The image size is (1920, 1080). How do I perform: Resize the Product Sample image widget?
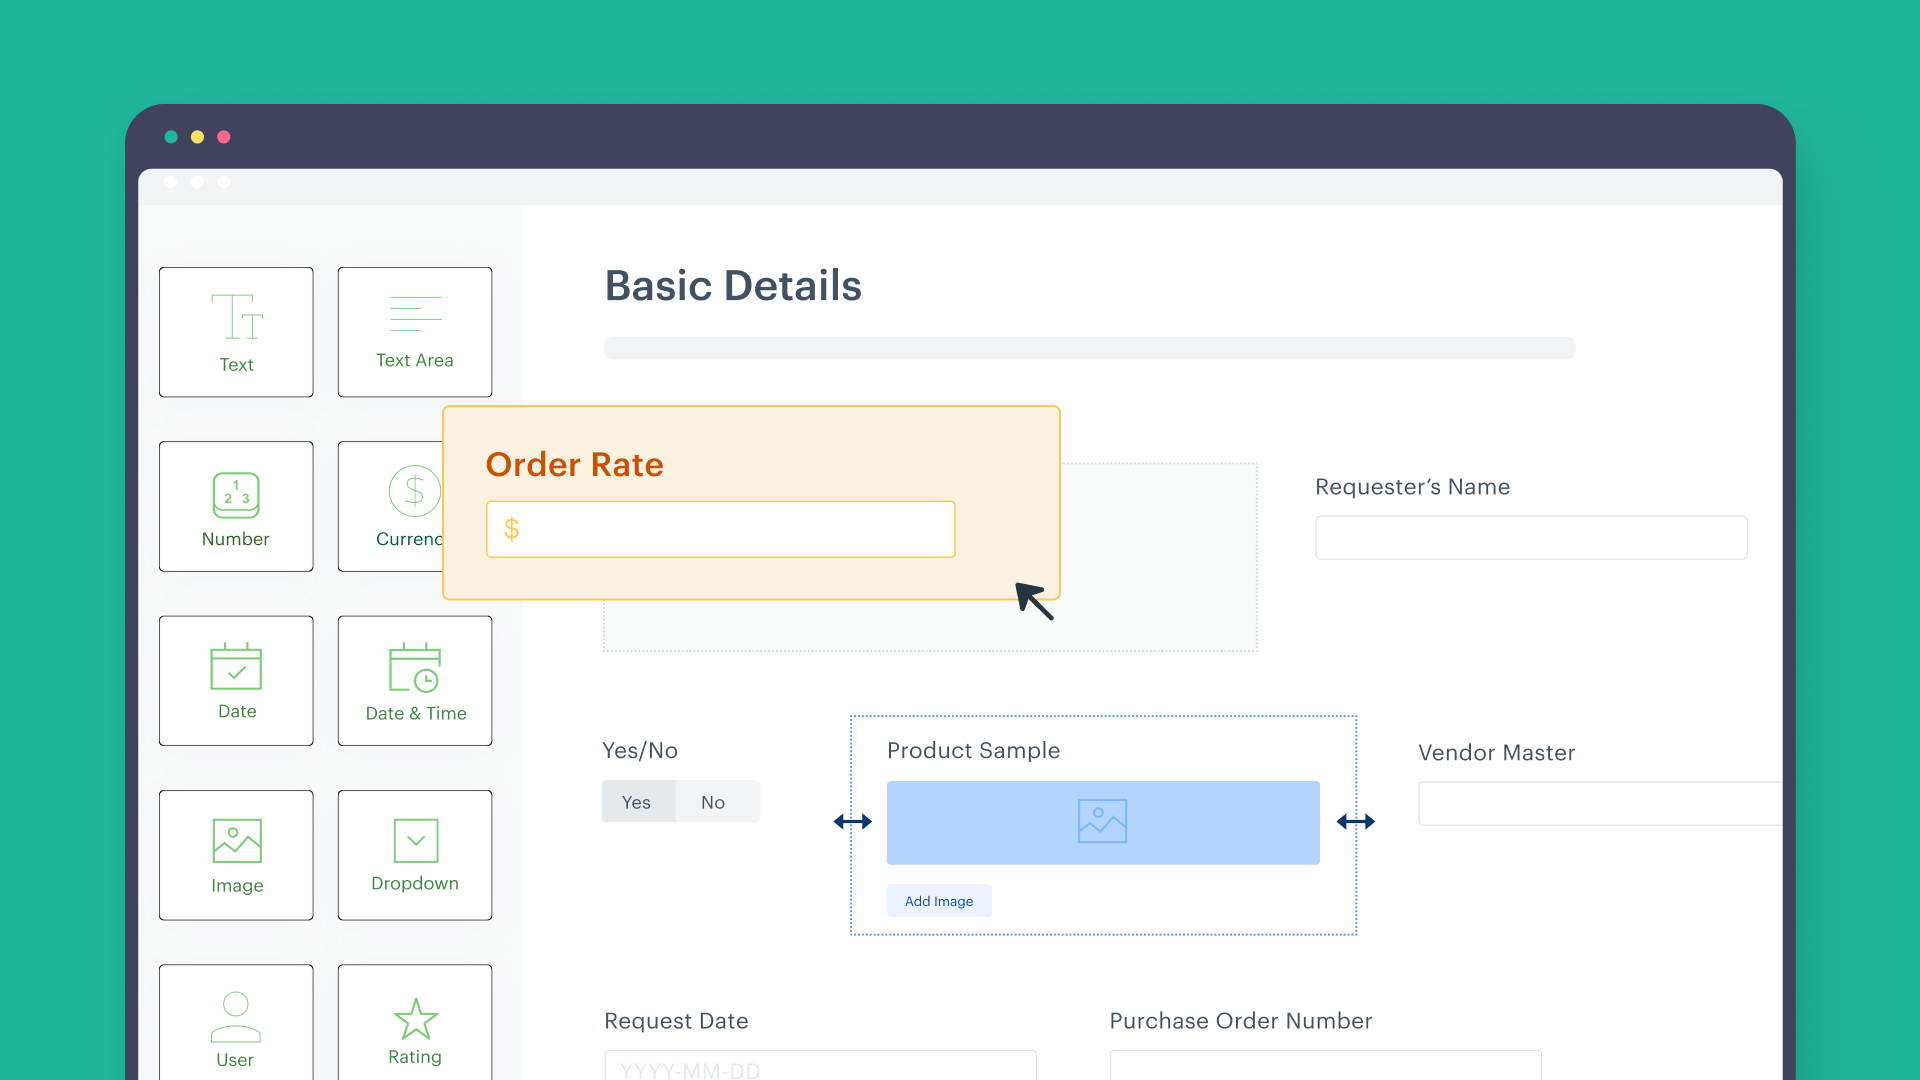coord(1356,820)
